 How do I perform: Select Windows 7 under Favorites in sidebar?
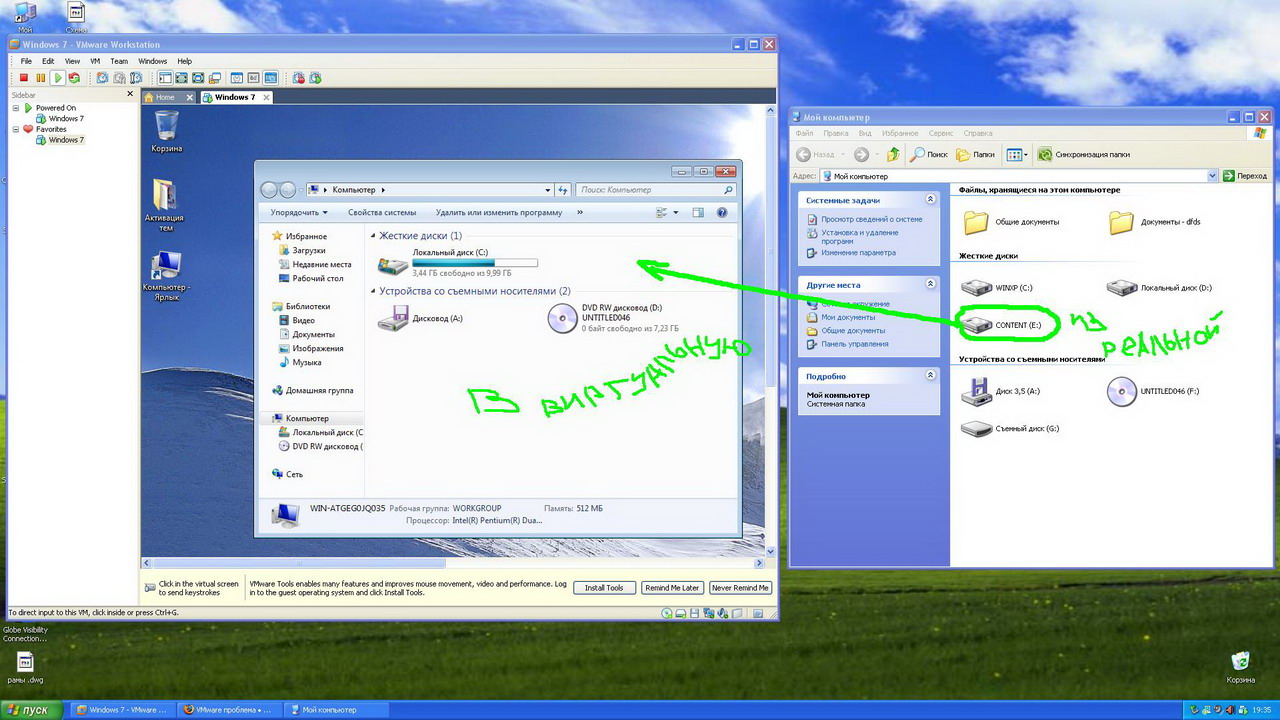60,140
